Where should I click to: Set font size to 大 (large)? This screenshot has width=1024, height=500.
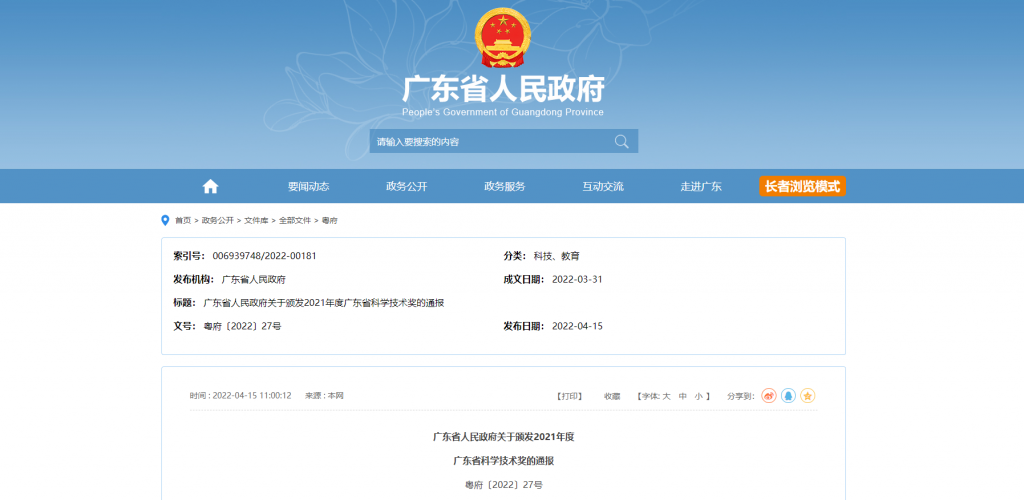pyautogui.click(x=666, y=396)
